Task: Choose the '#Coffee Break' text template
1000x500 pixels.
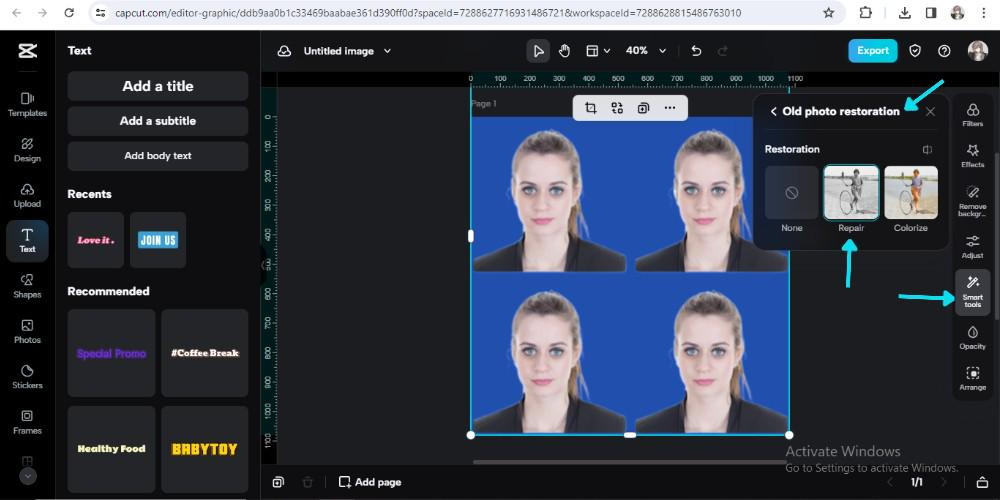Action: (205, 353)
